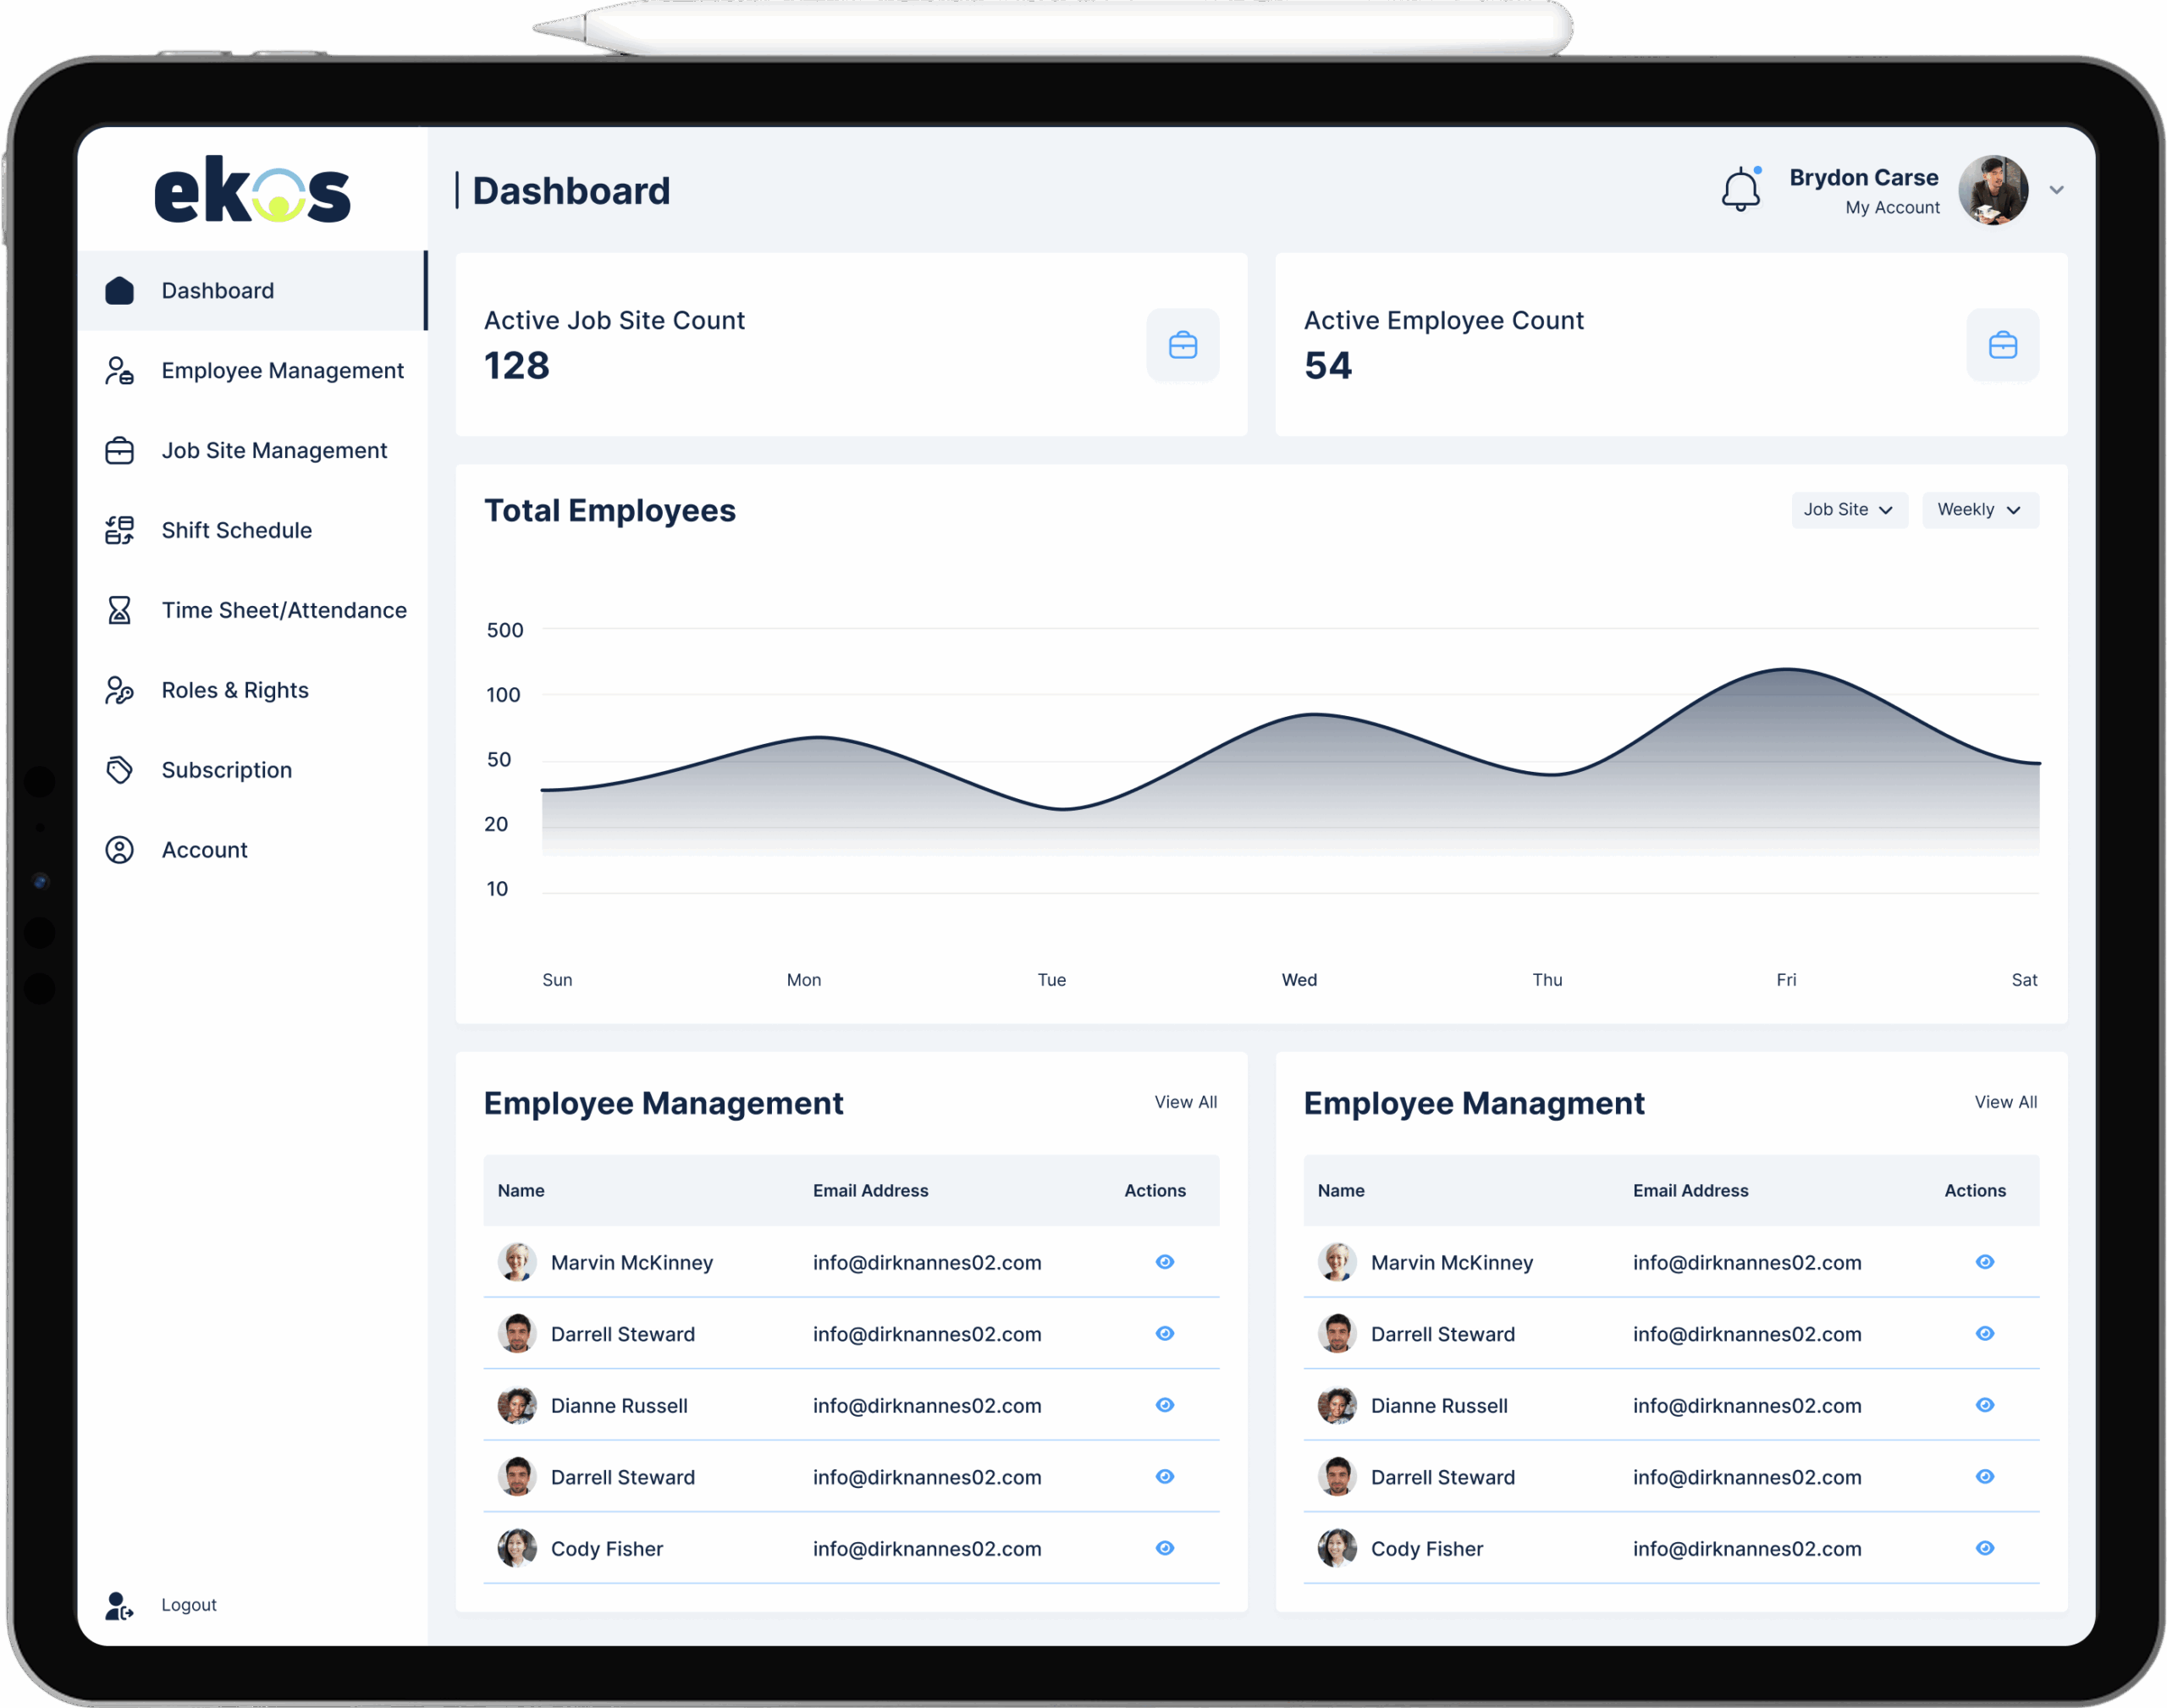The height and width of the screenshot is (1708, 2167).
Task: View Marvin McKinney in left table
Action: (1164, 1262)
